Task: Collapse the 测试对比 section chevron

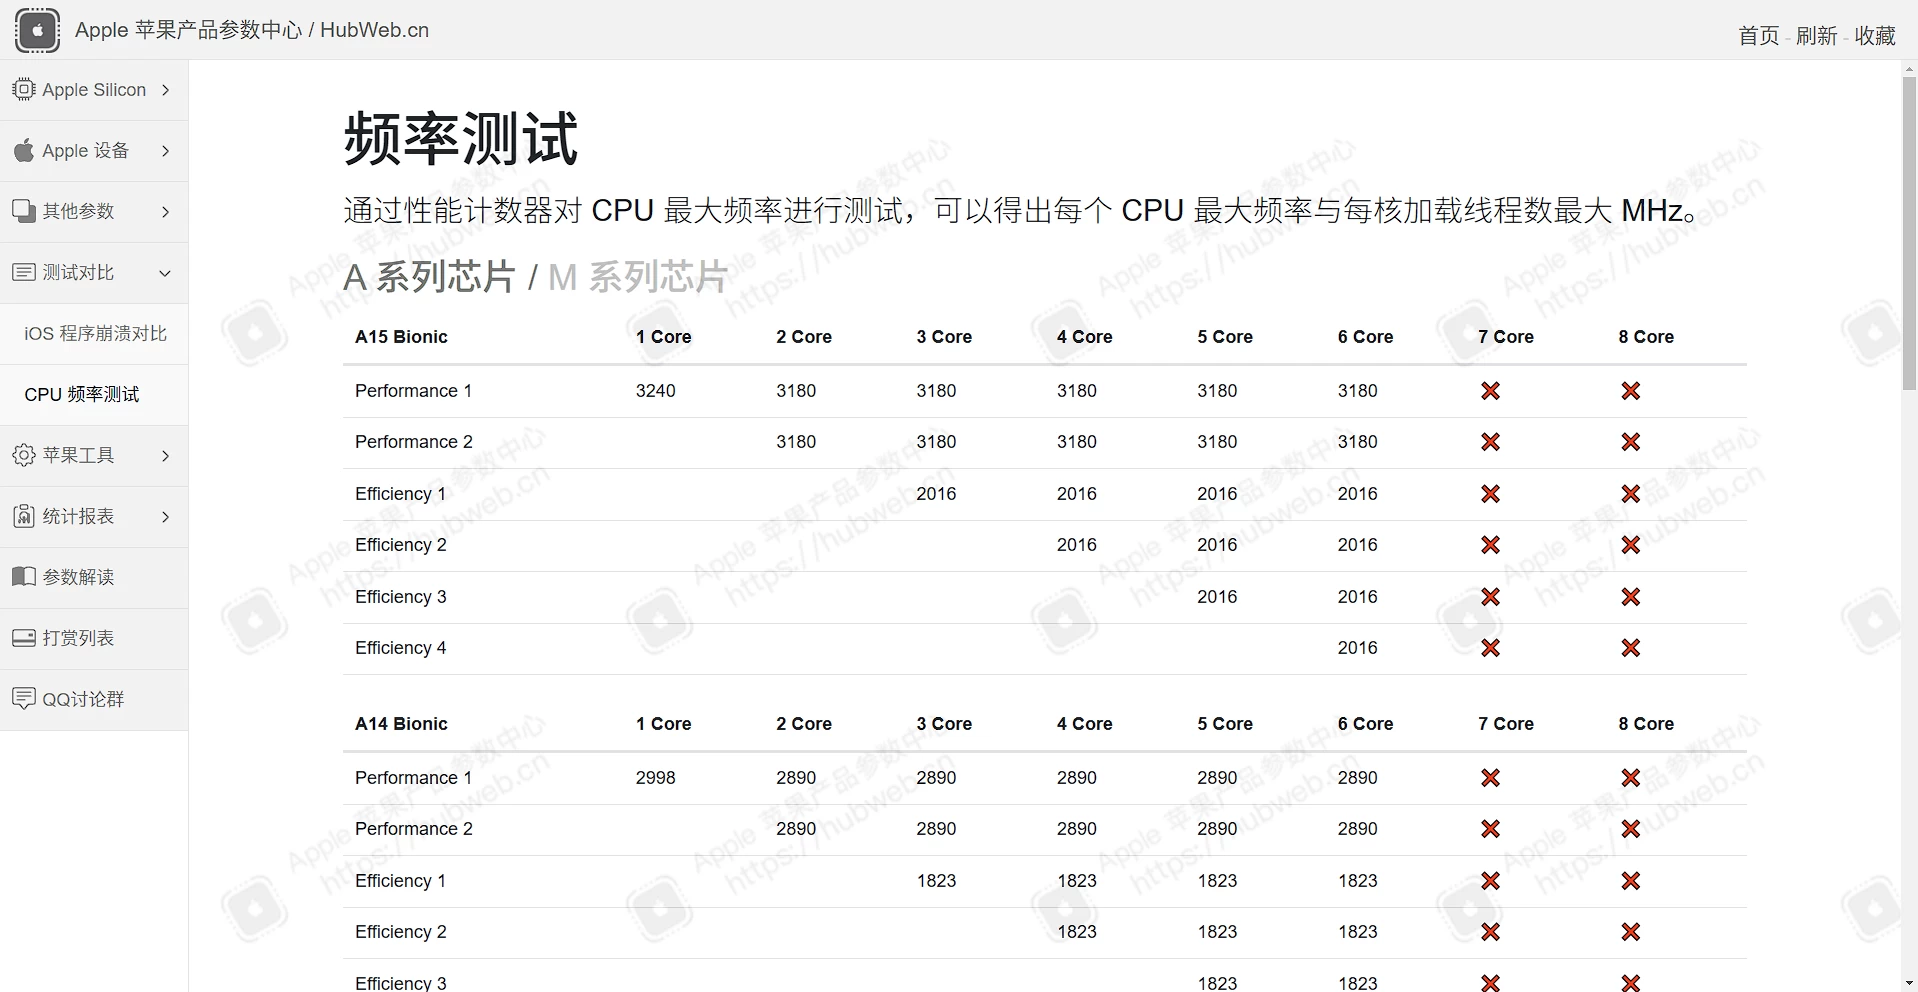Action: coord(165,273)
